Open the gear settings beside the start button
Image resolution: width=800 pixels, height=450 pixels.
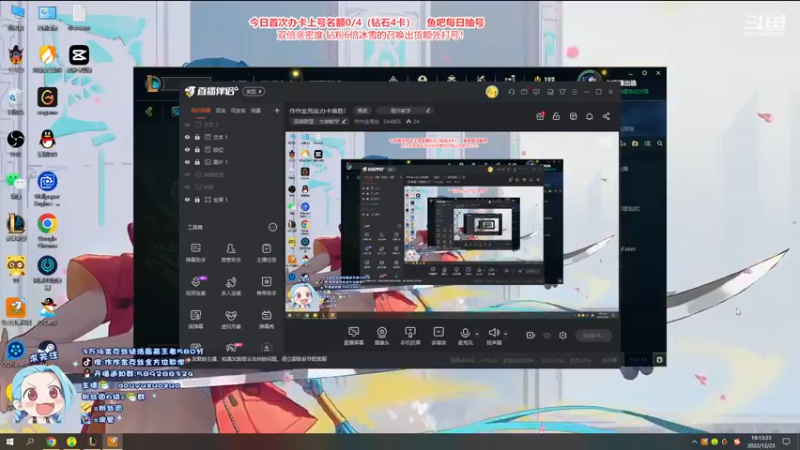pos(563,335)
